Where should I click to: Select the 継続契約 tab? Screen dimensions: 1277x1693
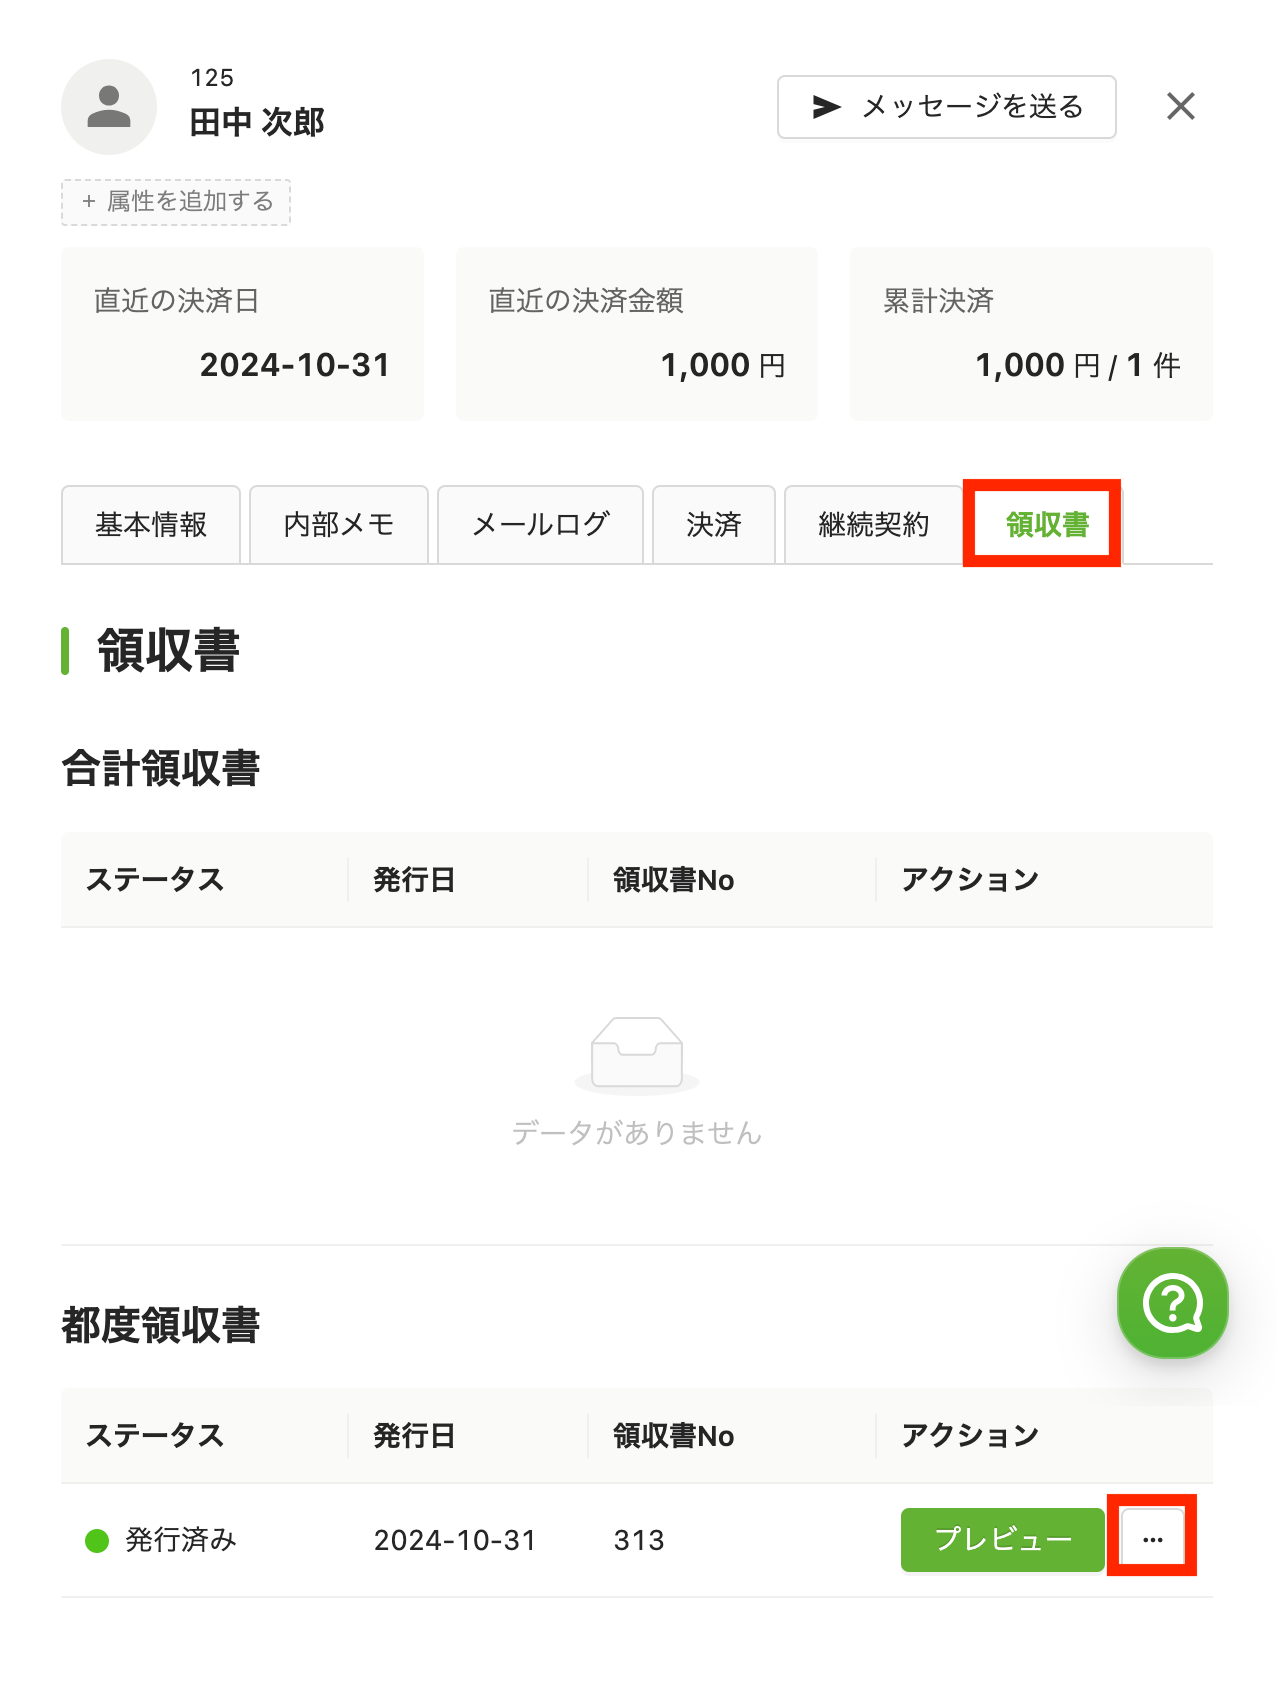(x=874, y=525)
